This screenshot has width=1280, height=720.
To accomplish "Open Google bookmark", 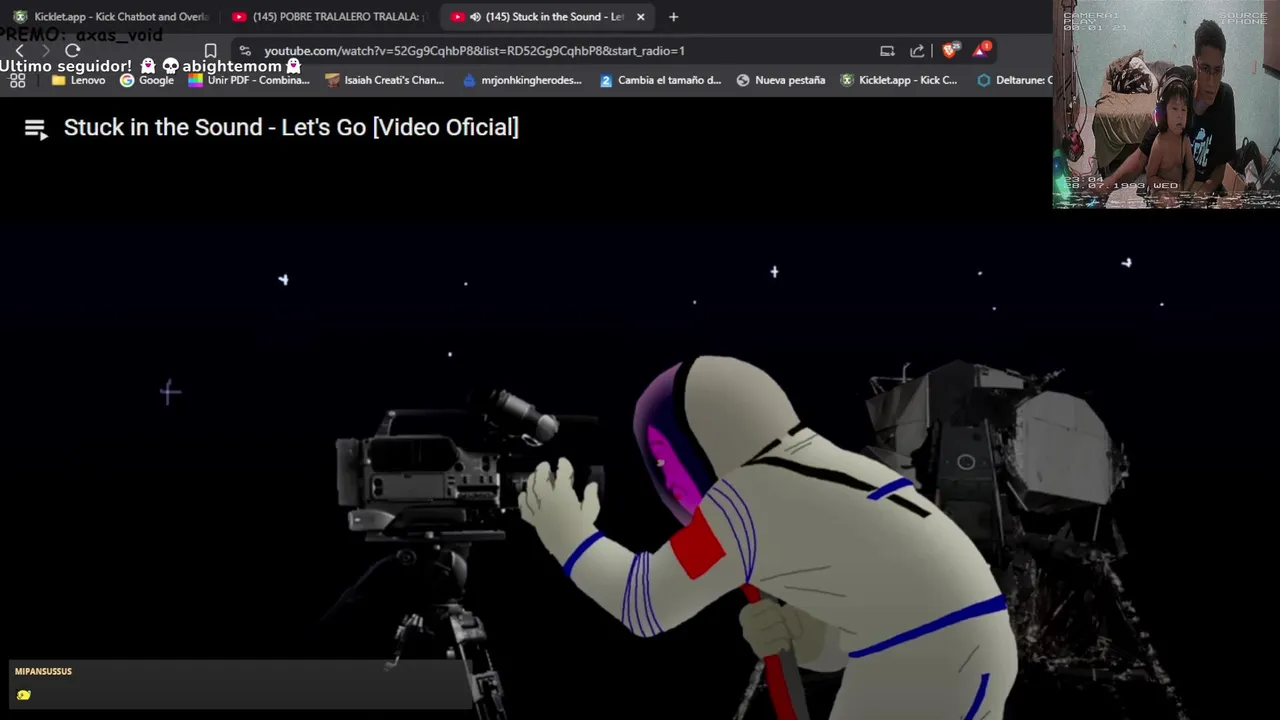I will point(146,80).
